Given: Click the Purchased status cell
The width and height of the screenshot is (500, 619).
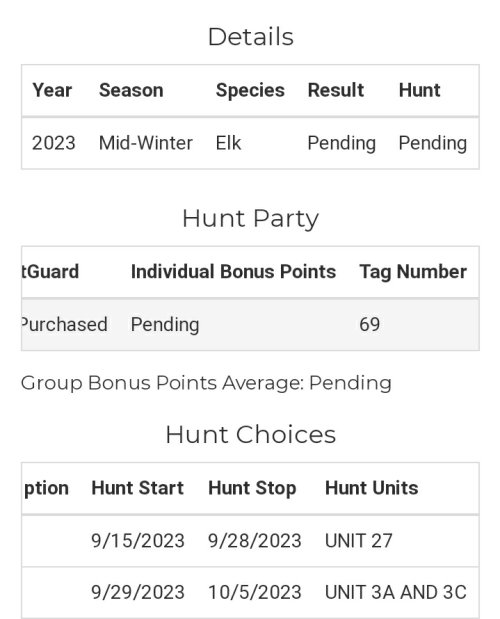Looking at the screenshot, I should coord(64,325).
